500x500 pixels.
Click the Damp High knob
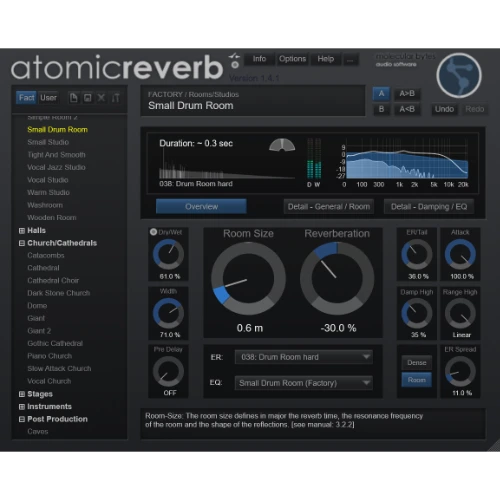click(x=417, y=313)
